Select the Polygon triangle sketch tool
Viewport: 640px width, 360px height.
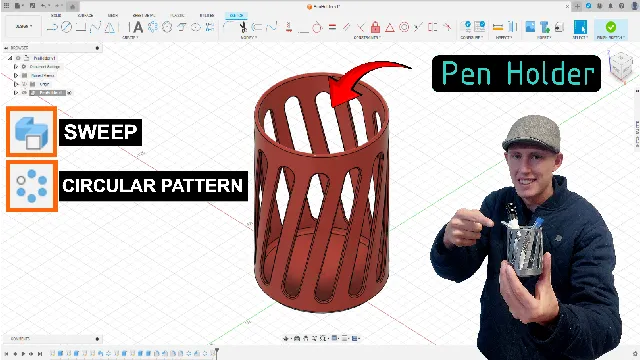(x=109, y=27)
